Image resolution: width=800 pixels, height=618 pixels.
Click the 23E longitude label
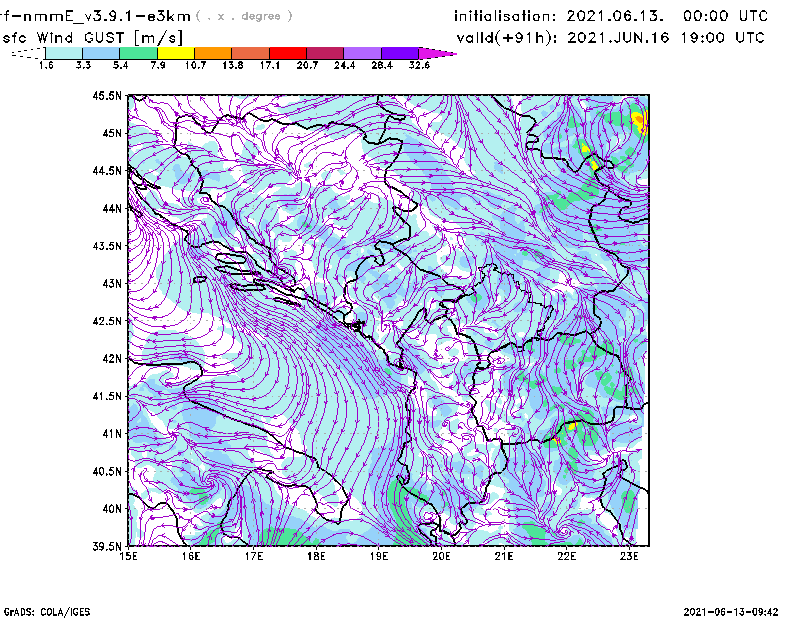click(629, 556)
